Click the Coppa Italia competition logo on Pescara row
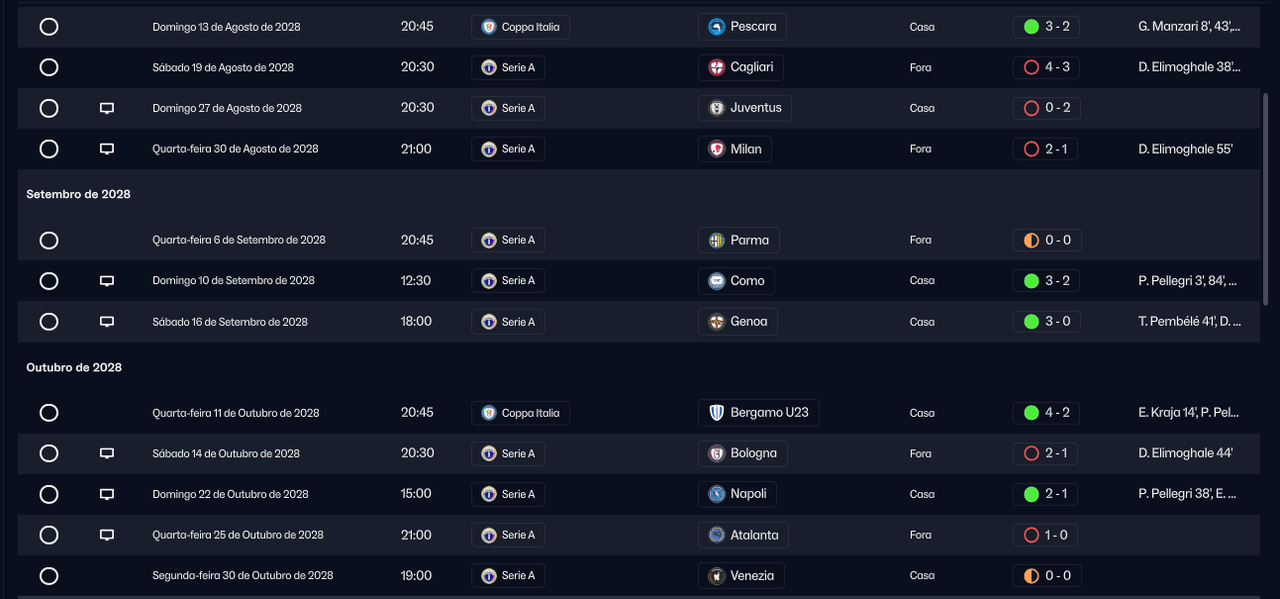 (x=489, y=27)
